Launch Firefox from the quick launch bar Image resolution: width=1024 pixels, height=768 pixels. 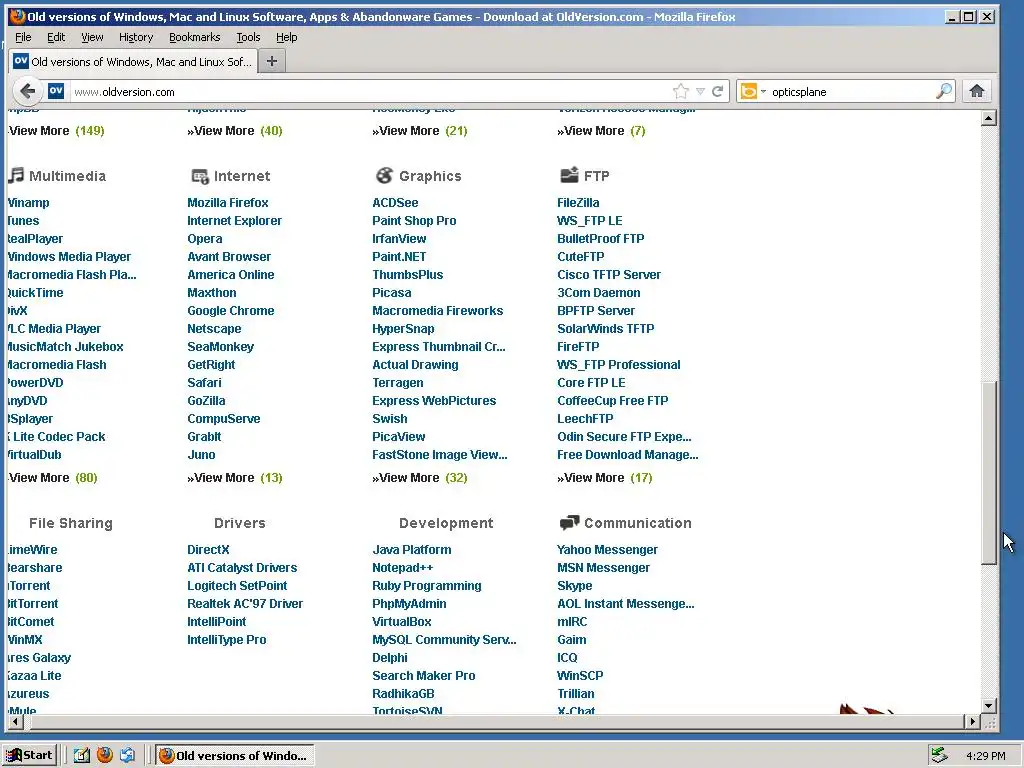click(104, 756)
